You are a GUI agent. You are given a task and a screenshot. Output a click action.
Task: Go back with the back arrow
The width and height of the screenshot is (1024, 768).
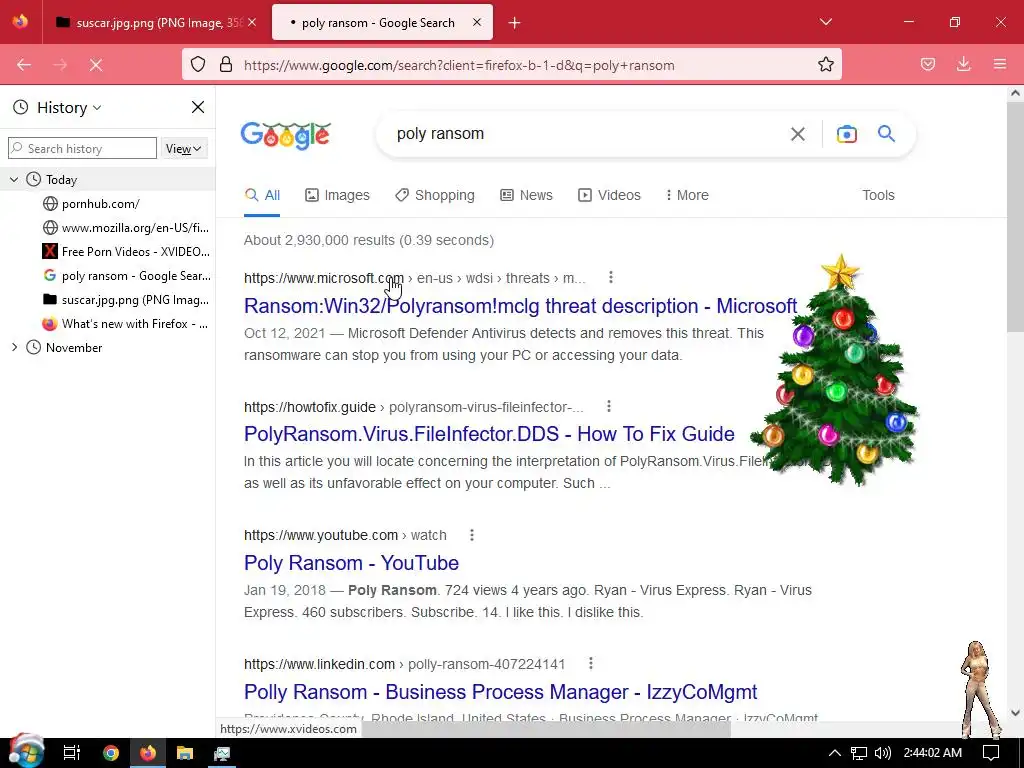[x=24, y=65]
